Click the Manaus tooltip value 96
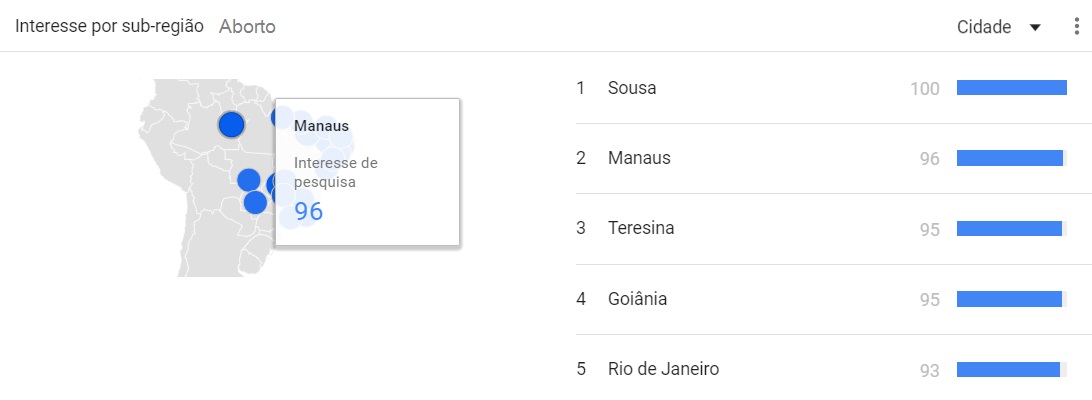Screen dimensions: 1092x400 tap(308, 211)
